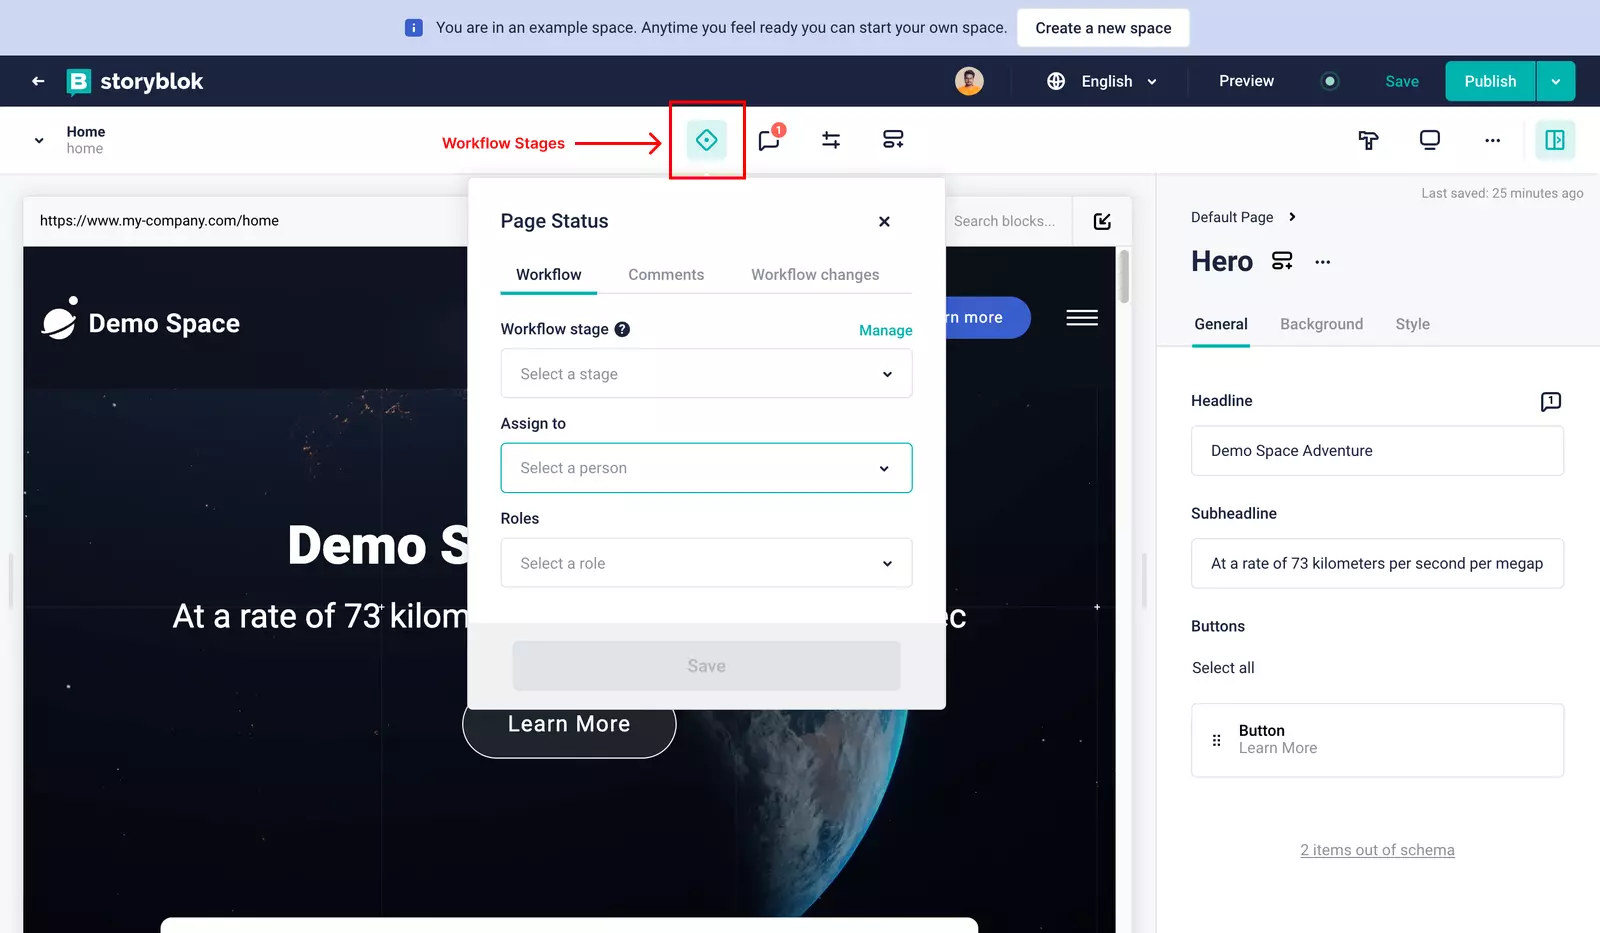Click the back arrow beside Storyblok logo
Screen dimensions: 1600x933
click(x=38, y=81)
